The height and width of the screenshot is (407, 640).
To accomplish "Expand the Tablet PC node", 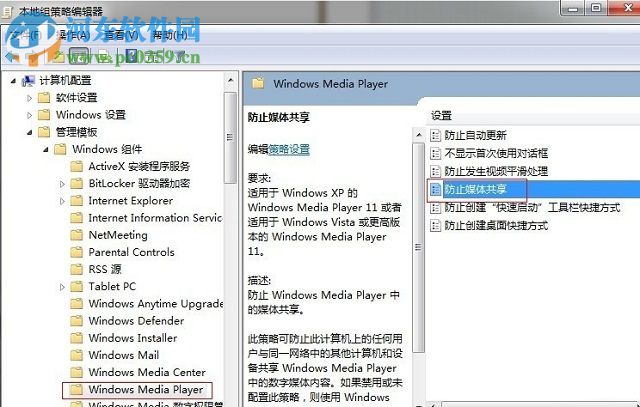I will [x=62, y=287].
